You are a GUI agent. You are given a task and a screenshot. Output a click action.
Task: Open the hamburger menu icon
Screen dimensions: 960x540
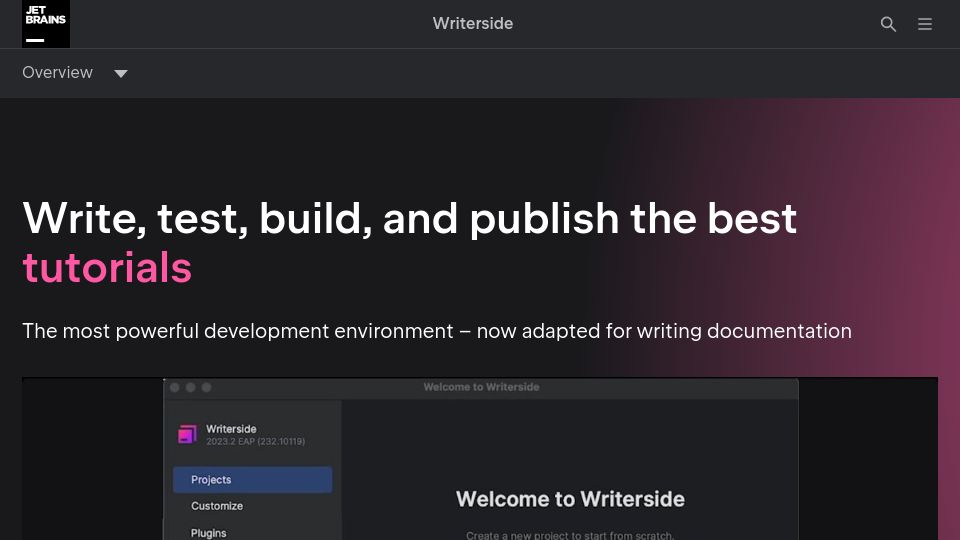coord(925,24)
